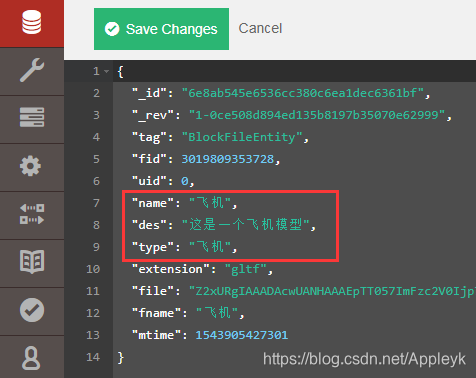Click fid number 3019809353728
Viewport: 476px width, 378px height.
coord(228,159)
